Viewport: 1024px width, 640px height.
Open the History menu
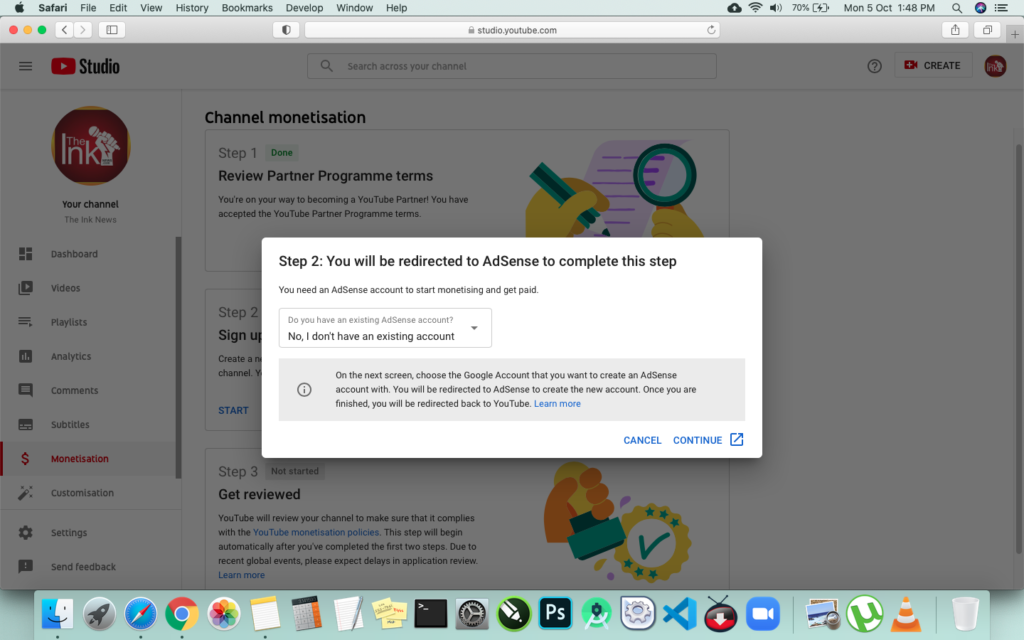point(192,8)
